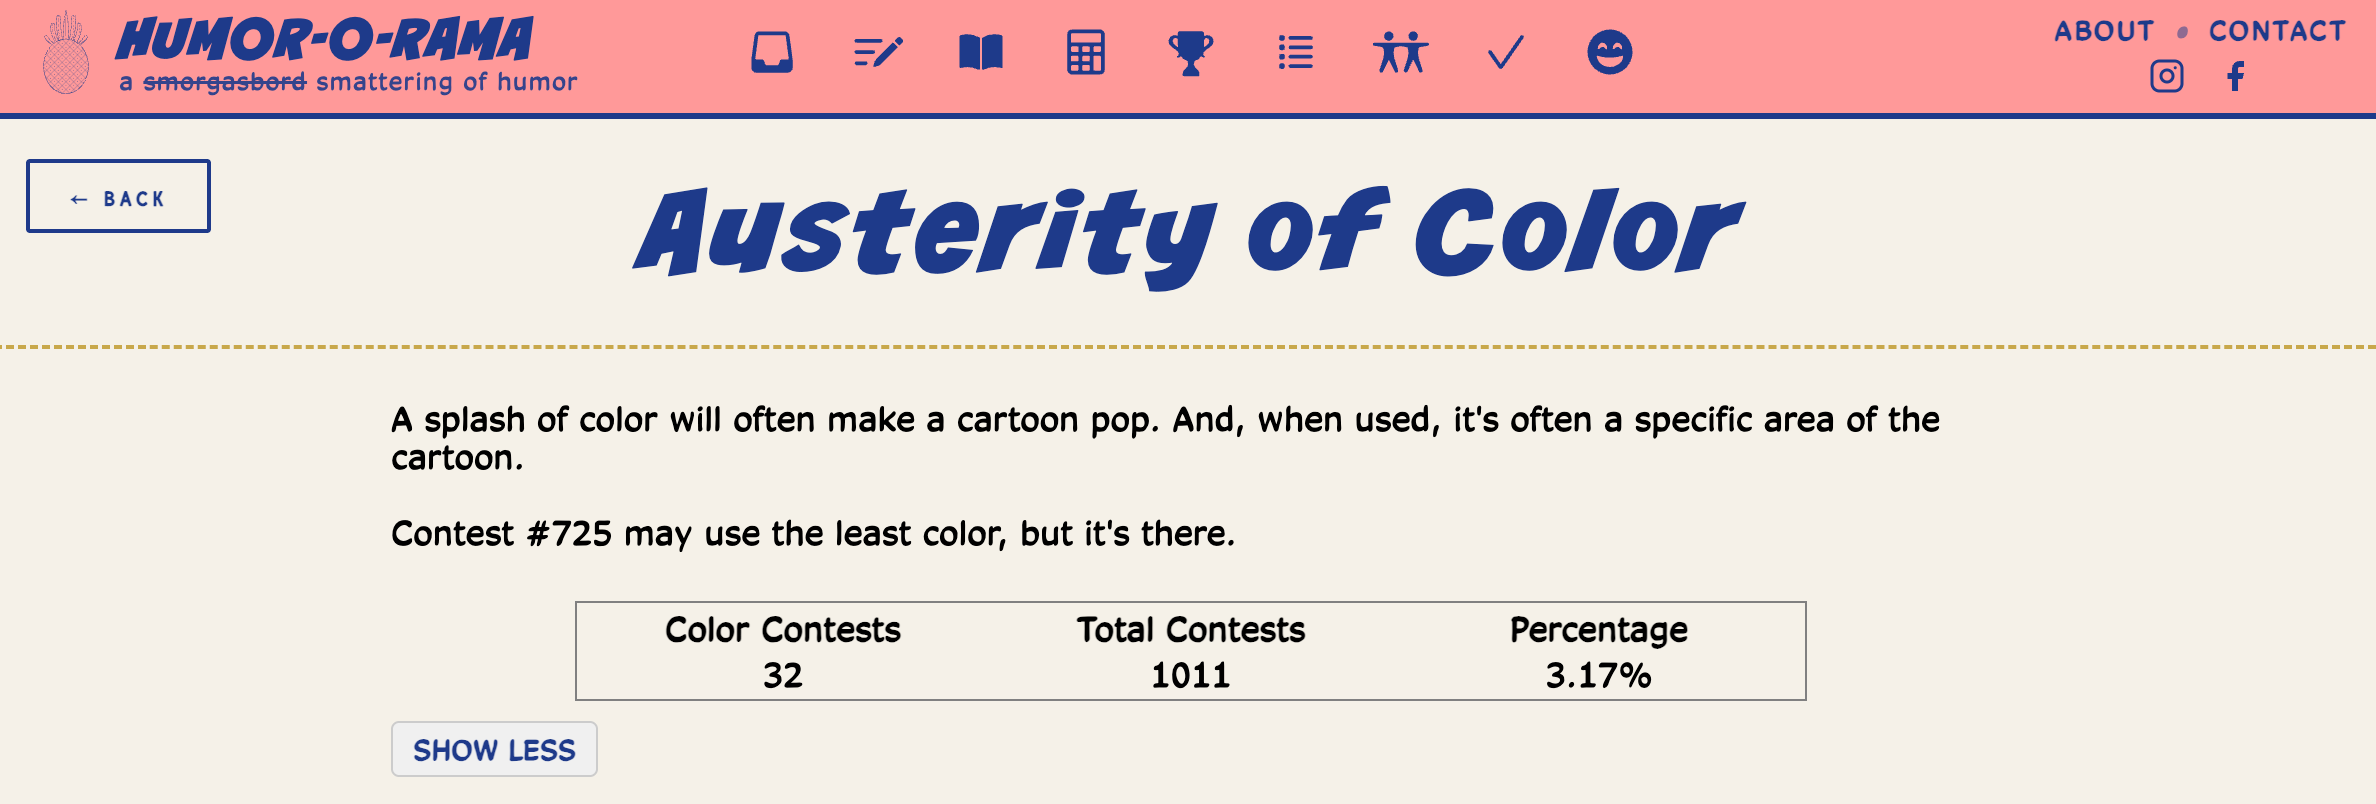
Task: Select the Percentage value 3.17%
Action: coord(1598,676)
